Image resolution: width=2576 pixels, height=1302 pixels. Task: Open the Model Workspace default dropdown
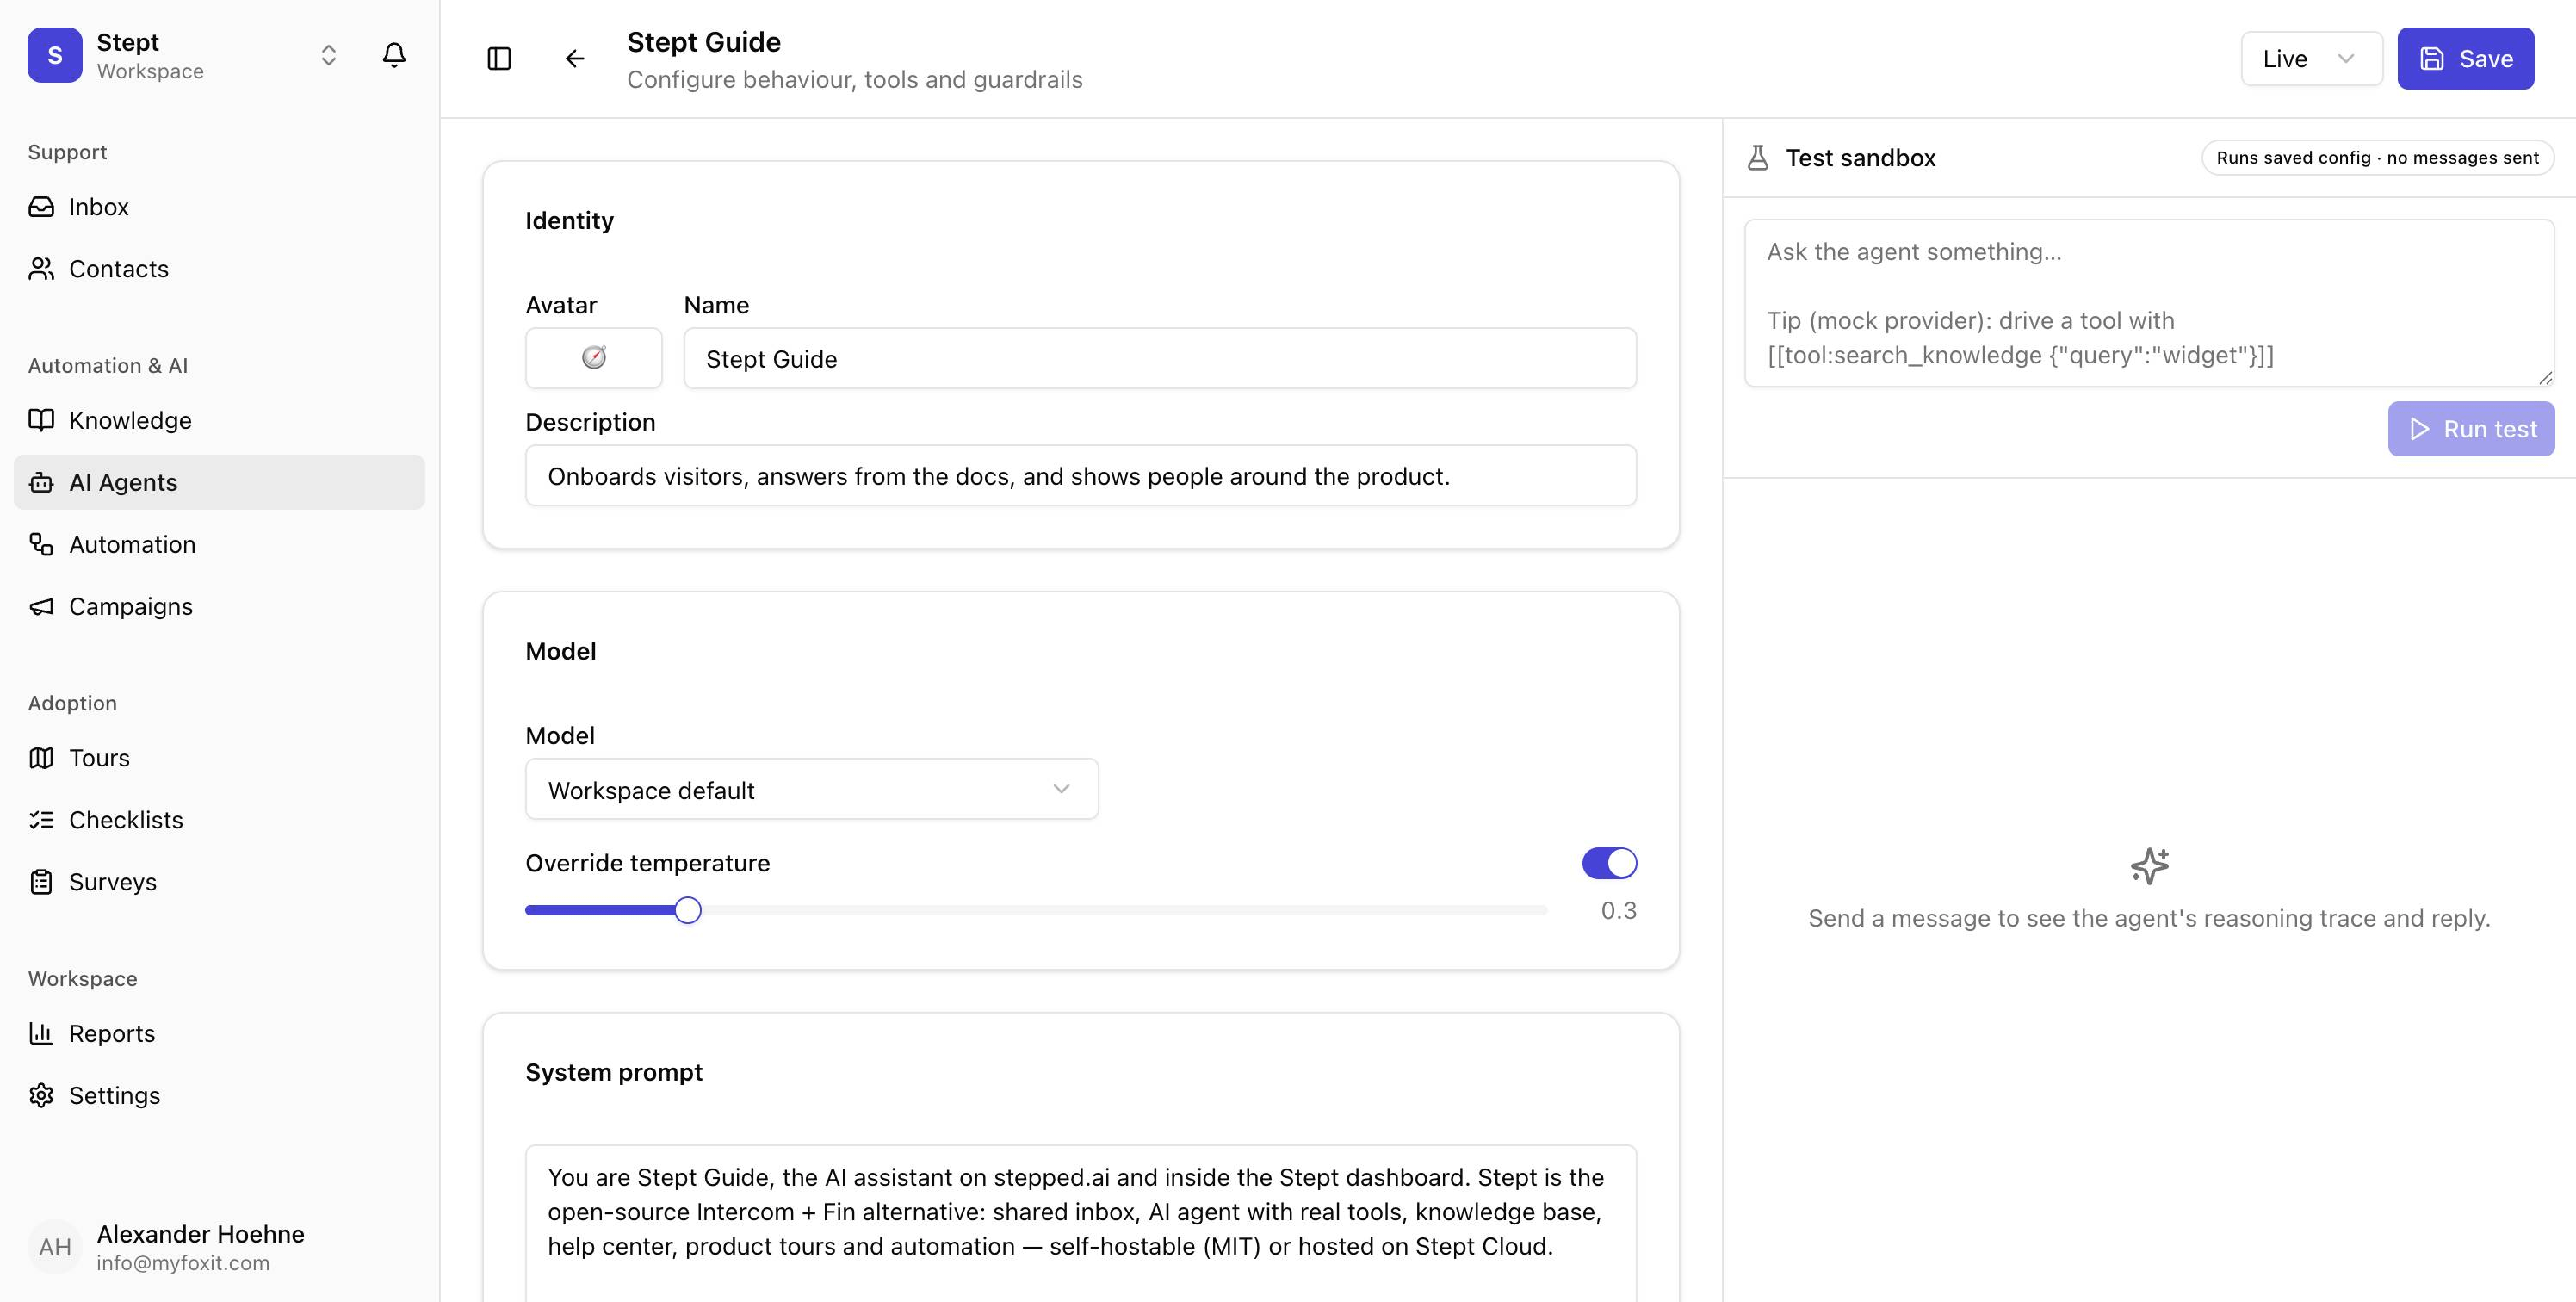coord(811,790)
